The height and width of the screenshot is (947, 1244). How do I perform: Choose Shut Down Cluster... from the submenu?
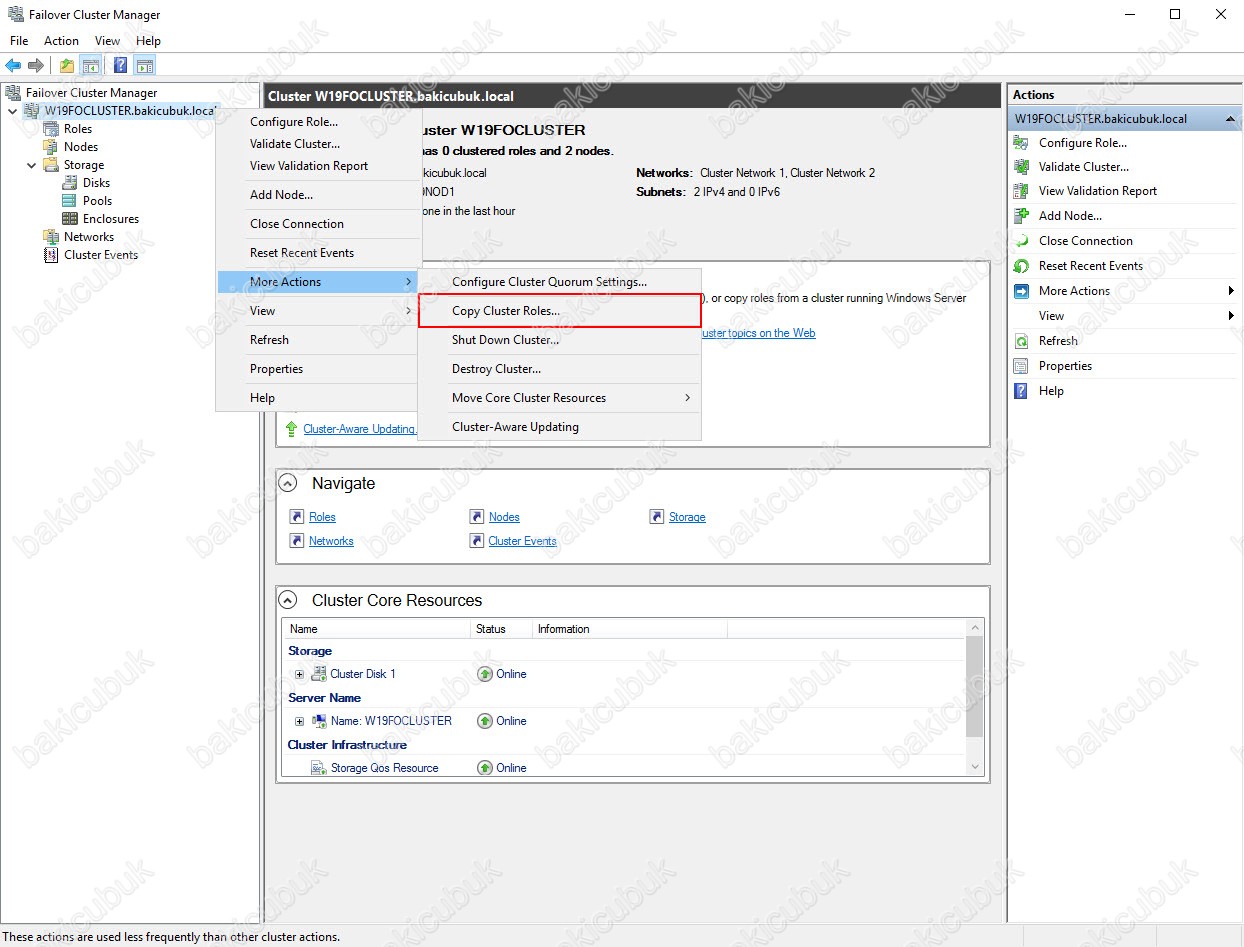coord(560,340)
